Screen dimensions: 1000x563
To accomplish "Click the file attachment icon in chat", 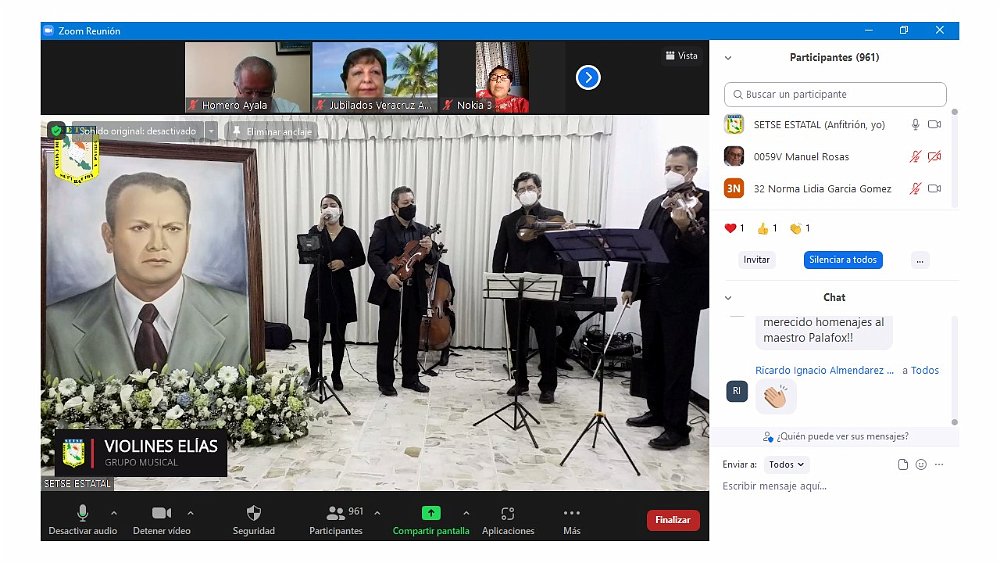I will [x=903, y=465].
